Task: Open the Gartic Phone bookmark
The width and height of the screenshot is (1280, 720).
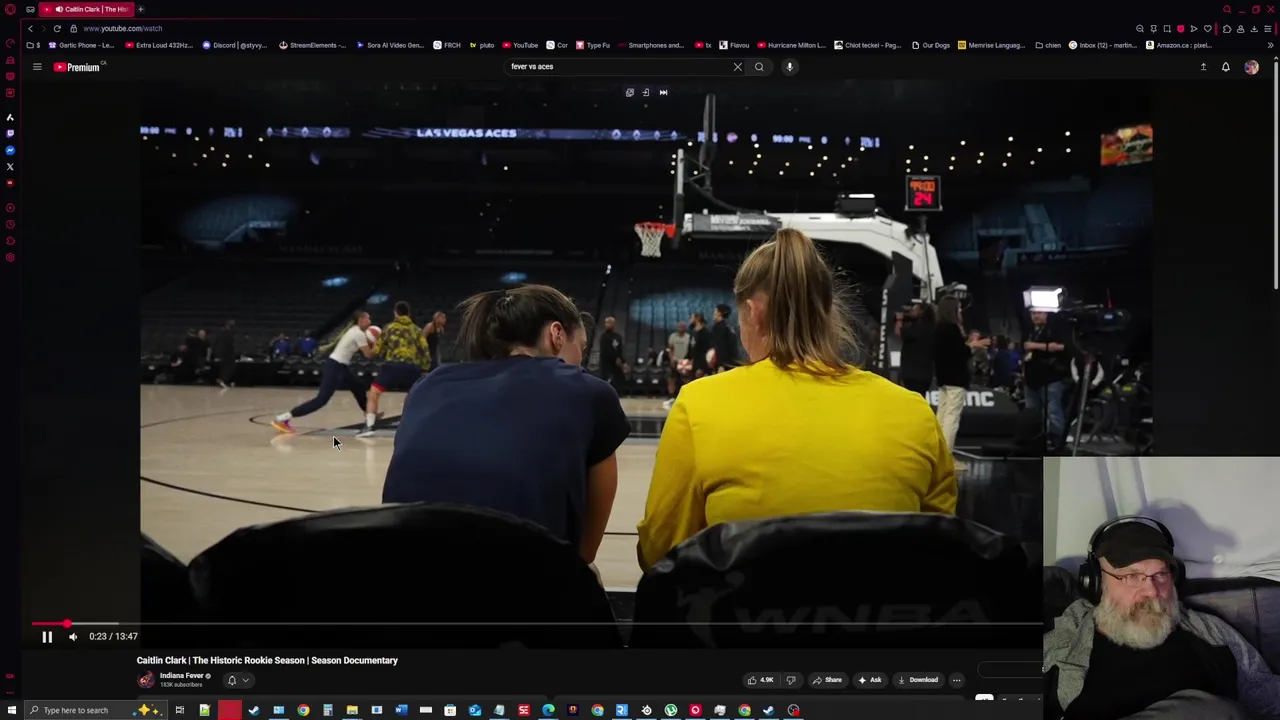Action: (81, 45)
